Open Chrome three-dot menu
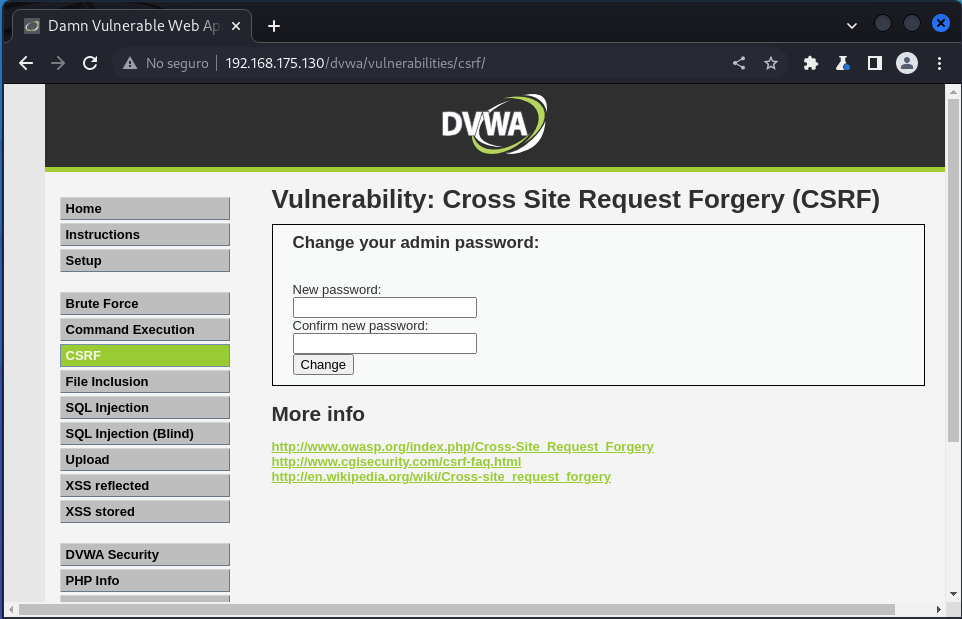Viewport: 962px width, 619px height. tap(939, 63)
